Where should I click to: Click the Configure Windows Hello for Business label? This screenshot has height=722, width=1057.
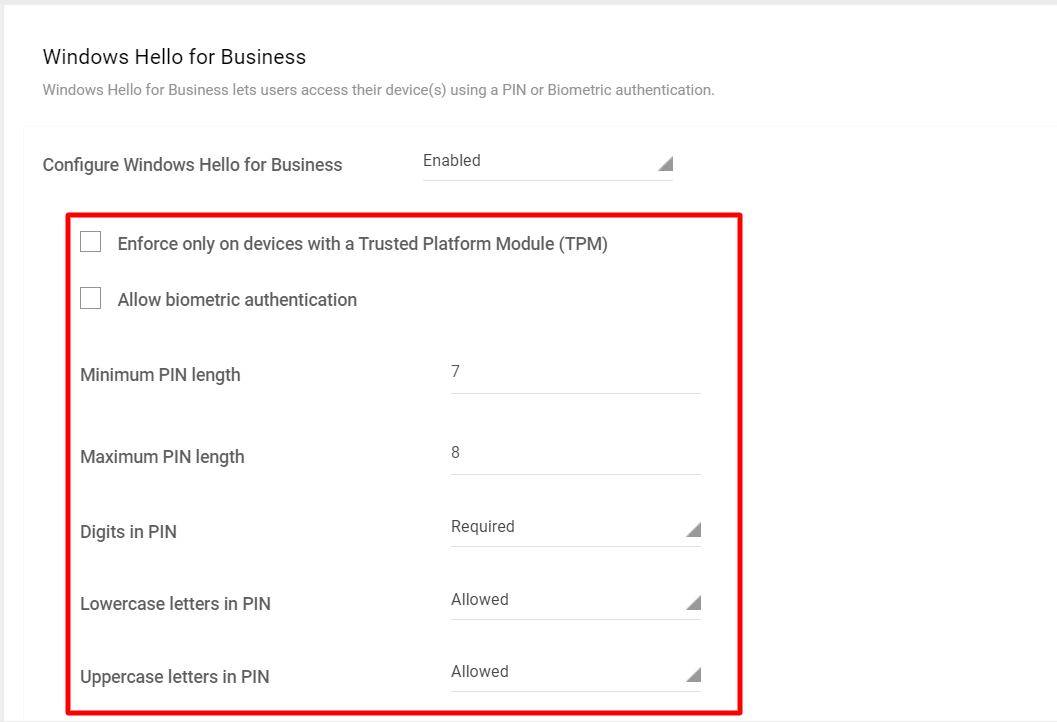[192, 165]
